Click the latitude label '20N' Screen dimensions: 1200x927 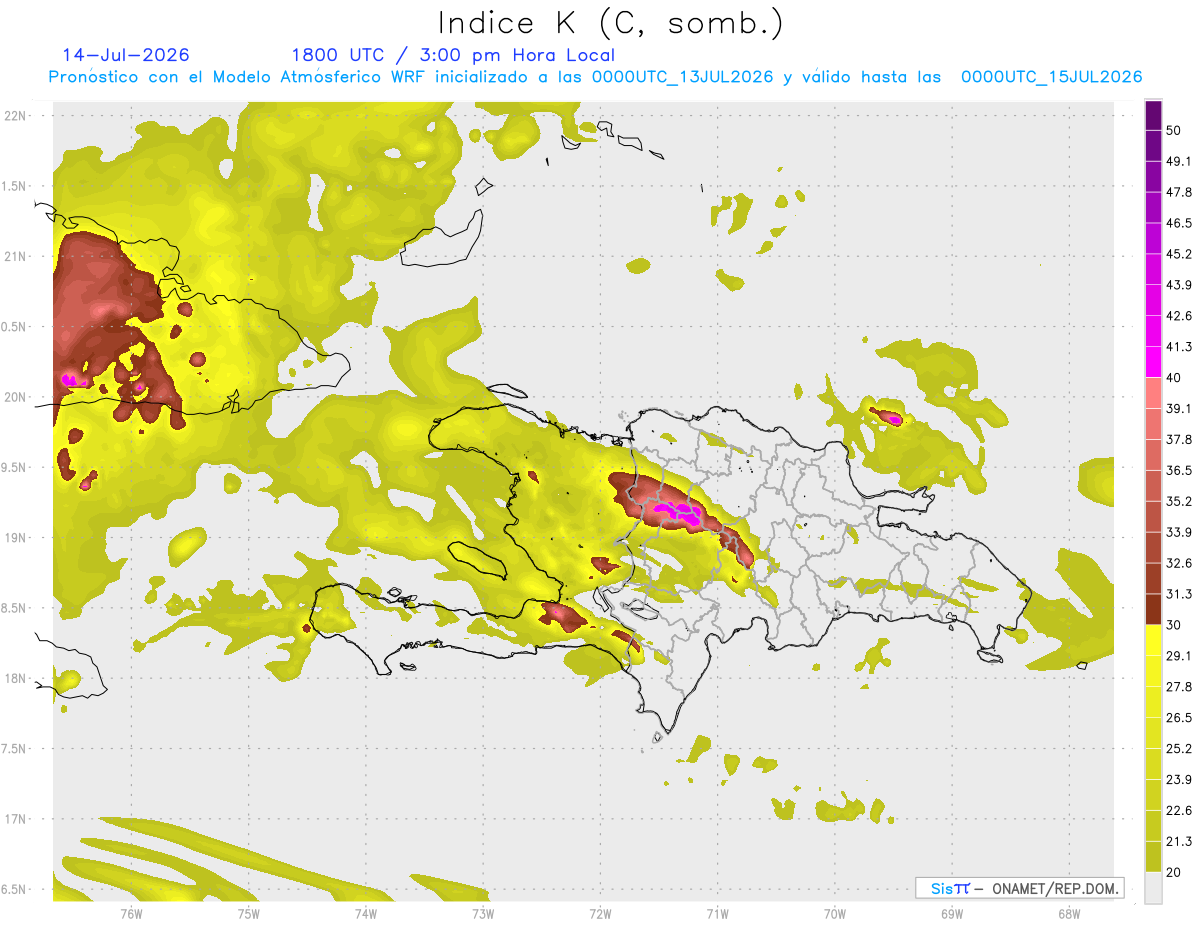point(16,397)
